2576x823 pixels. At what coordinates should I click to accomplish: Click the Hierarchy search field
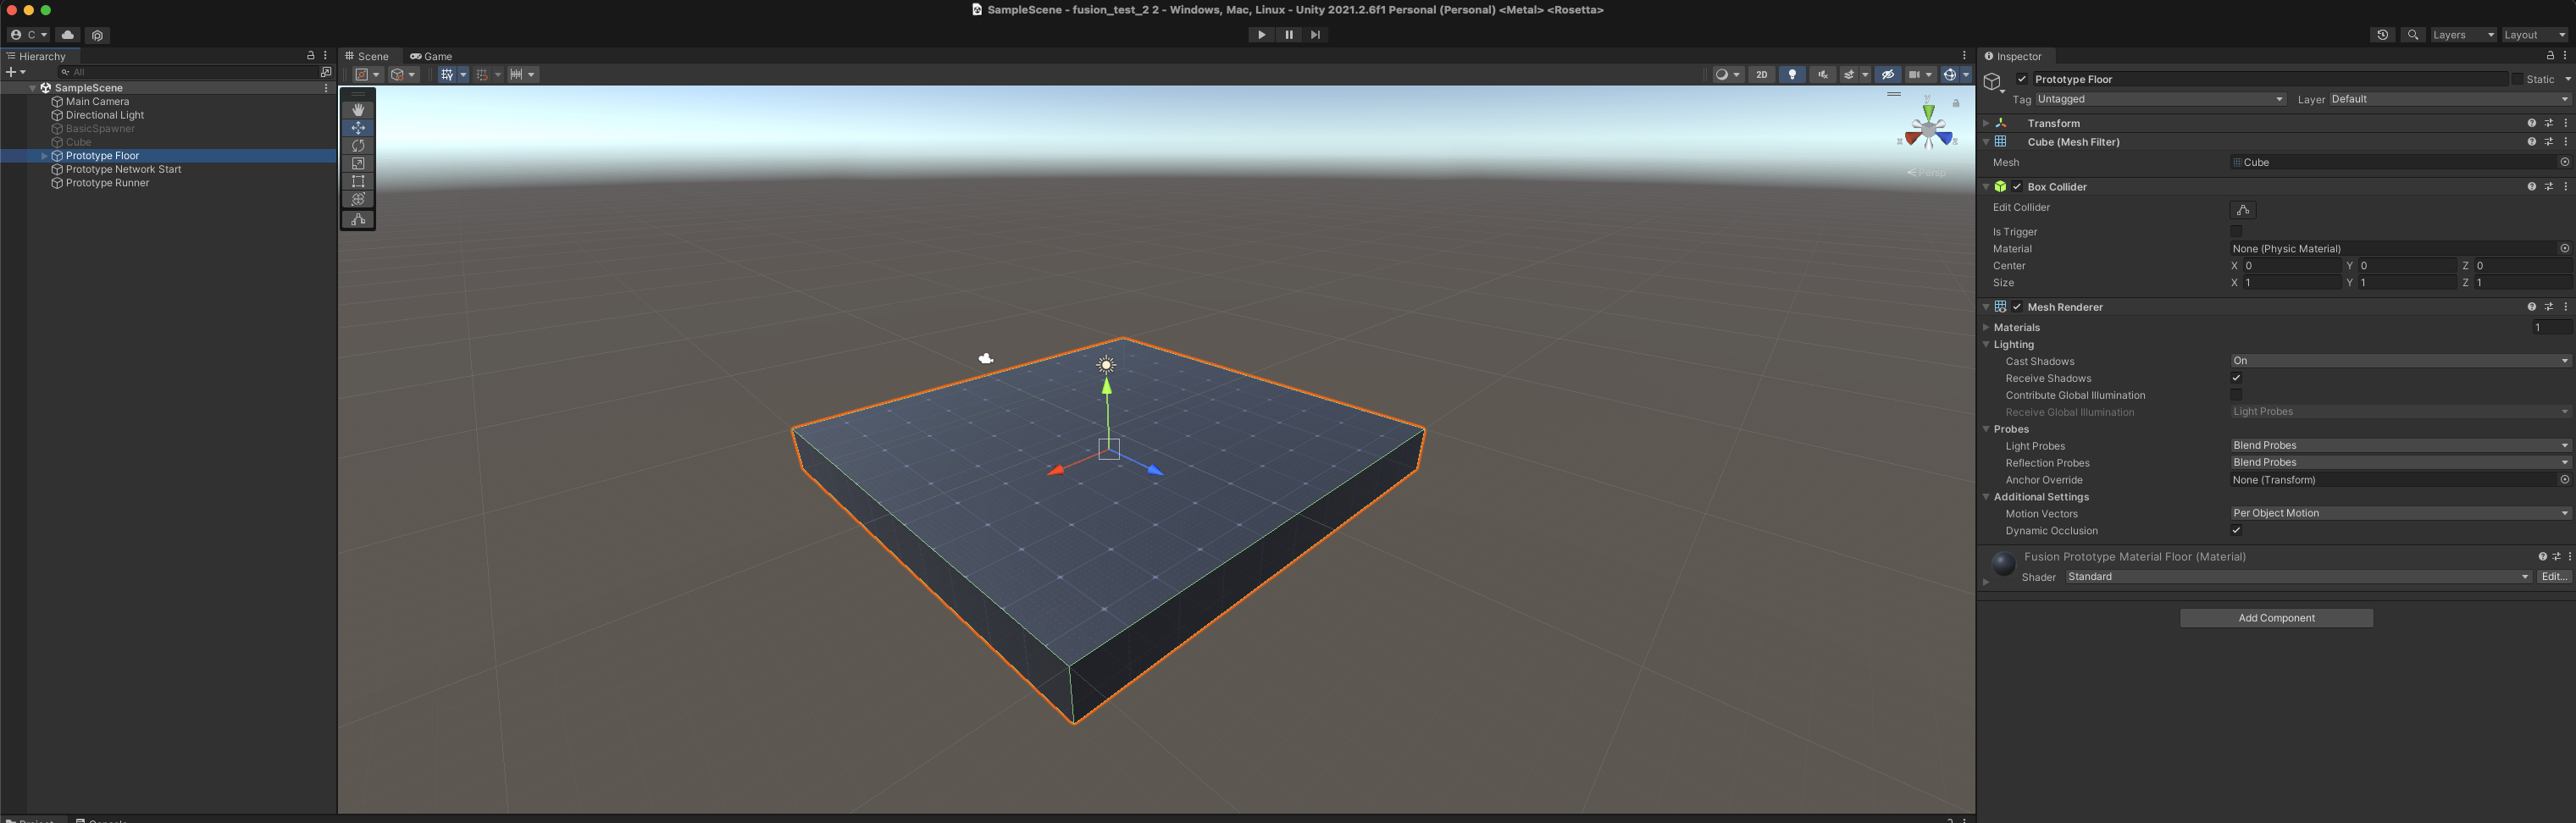click(x=188, y=72)
